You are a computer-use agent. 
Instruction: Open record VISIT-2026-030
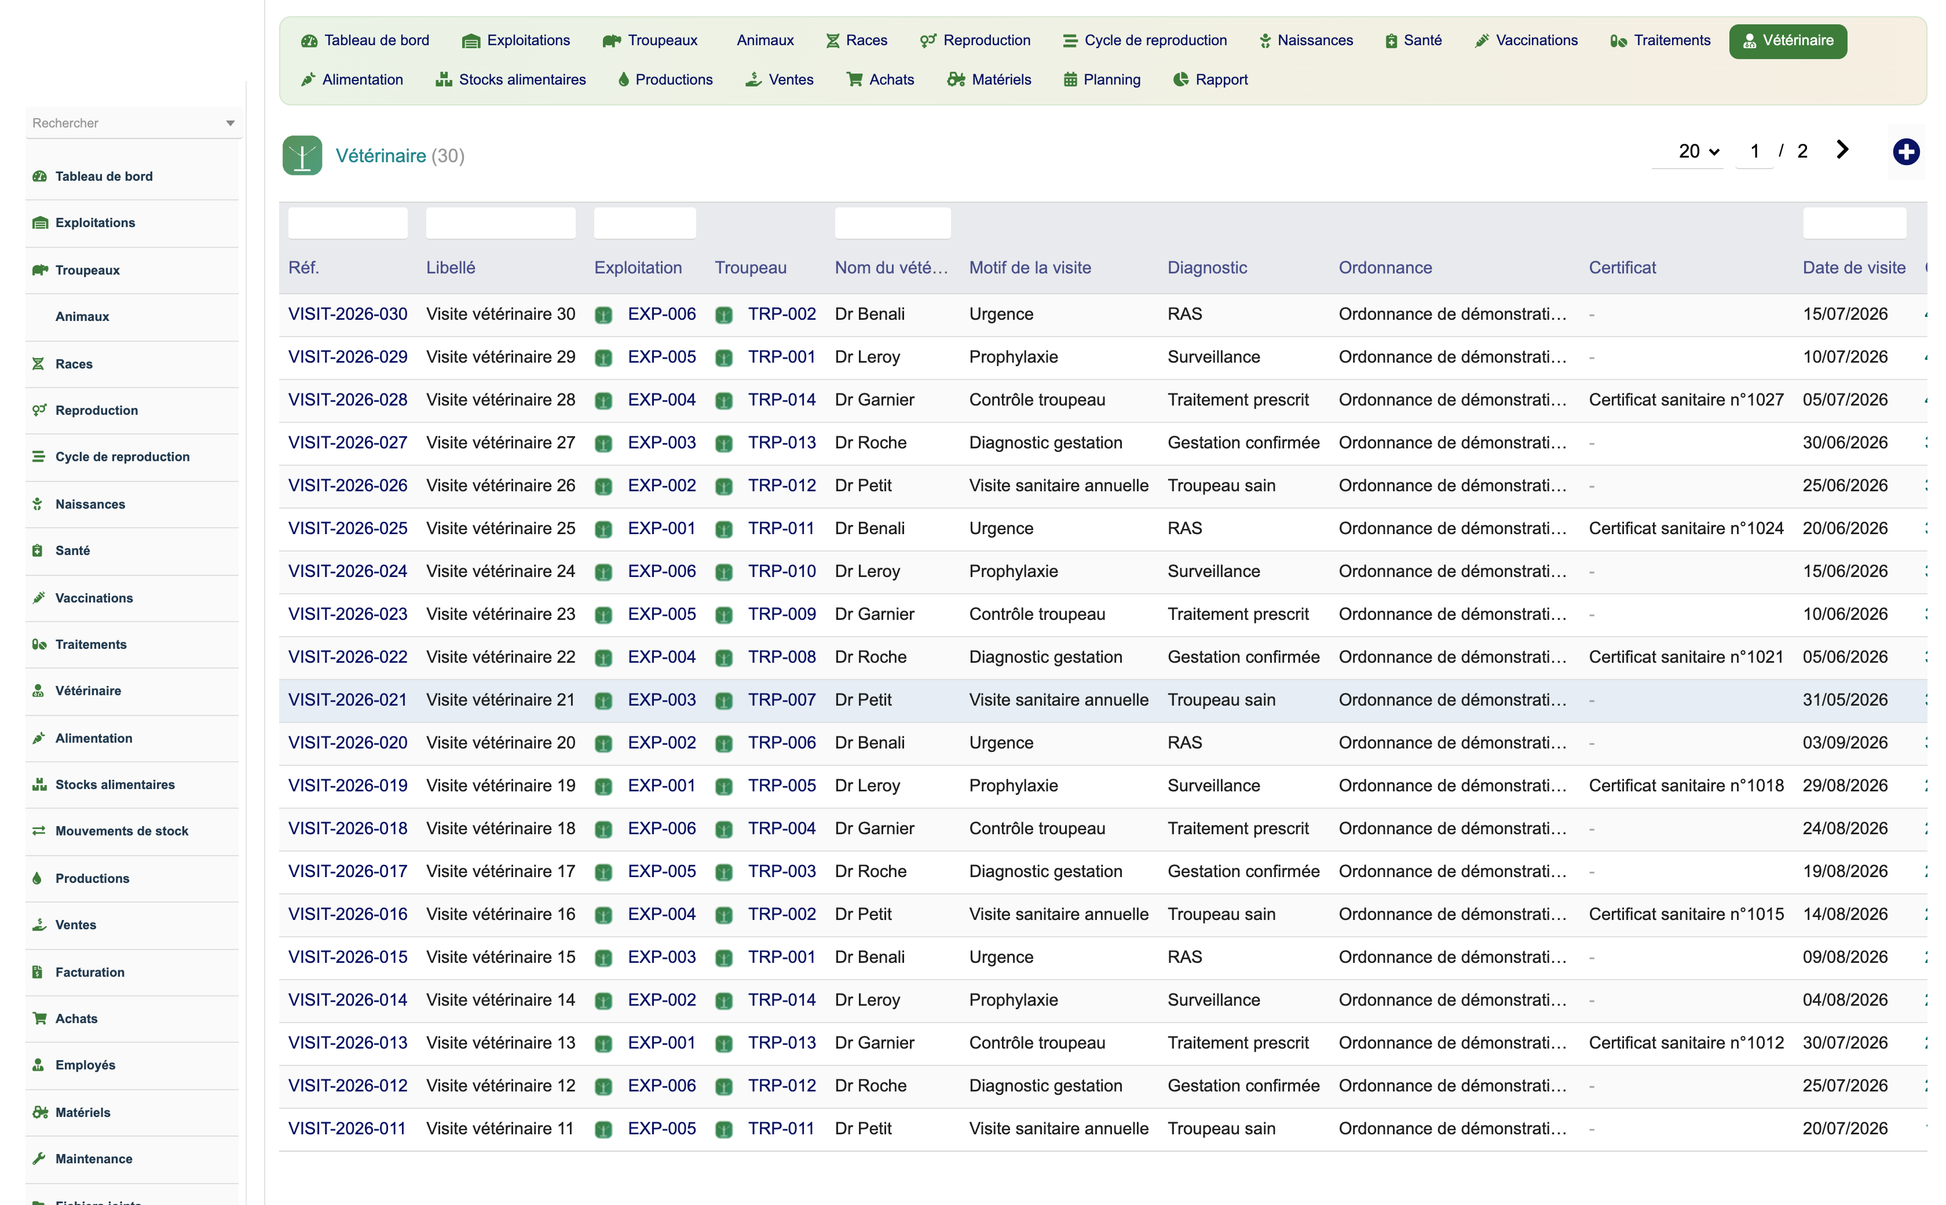coord(348,314)
